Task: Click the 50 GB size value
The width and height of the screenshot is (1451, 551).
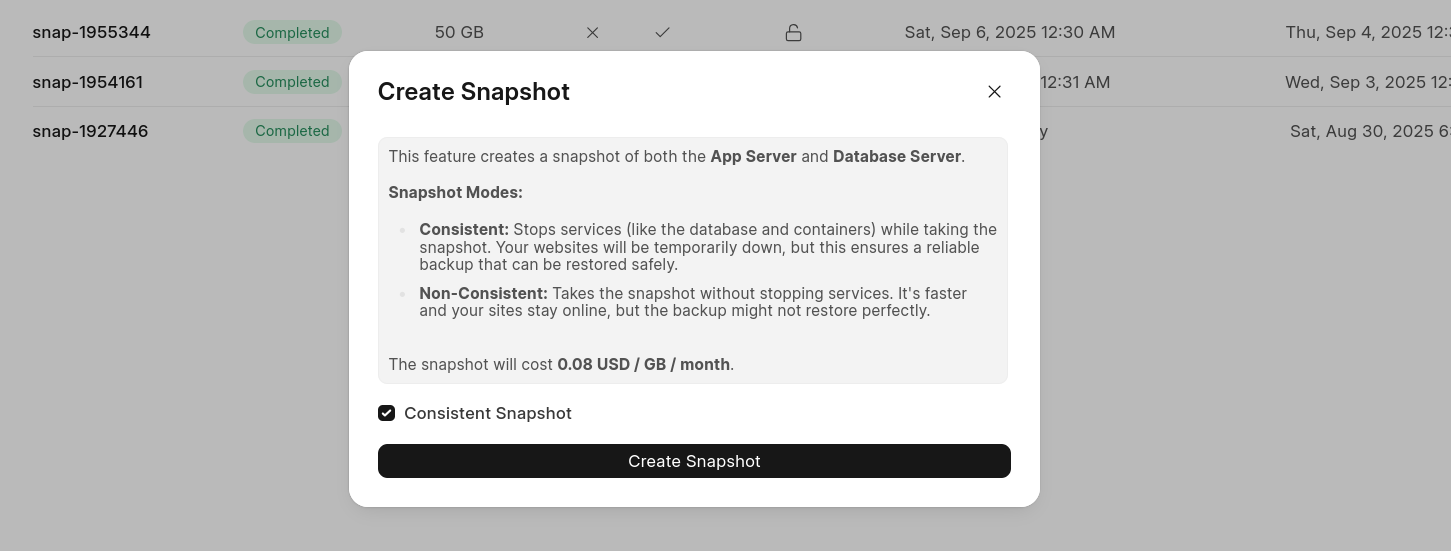Action: pos(459,32)
